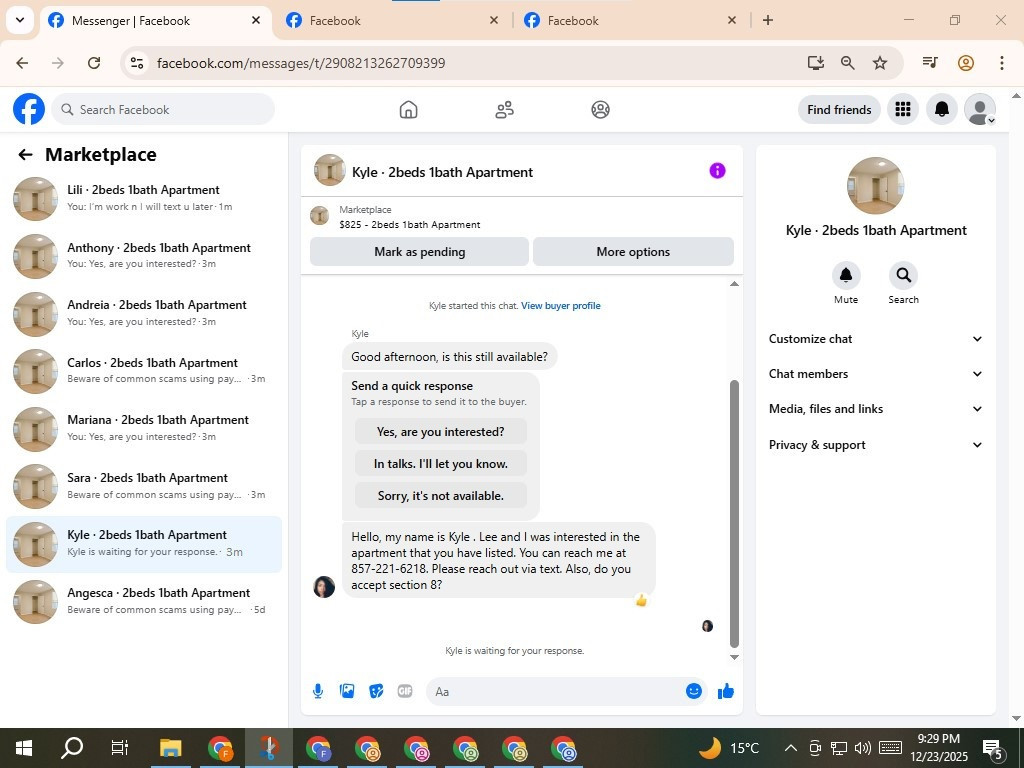Select Kyle apartment conversation
Screen dimensions: 1024x768
pyautogui.click(x=144, y=544)
